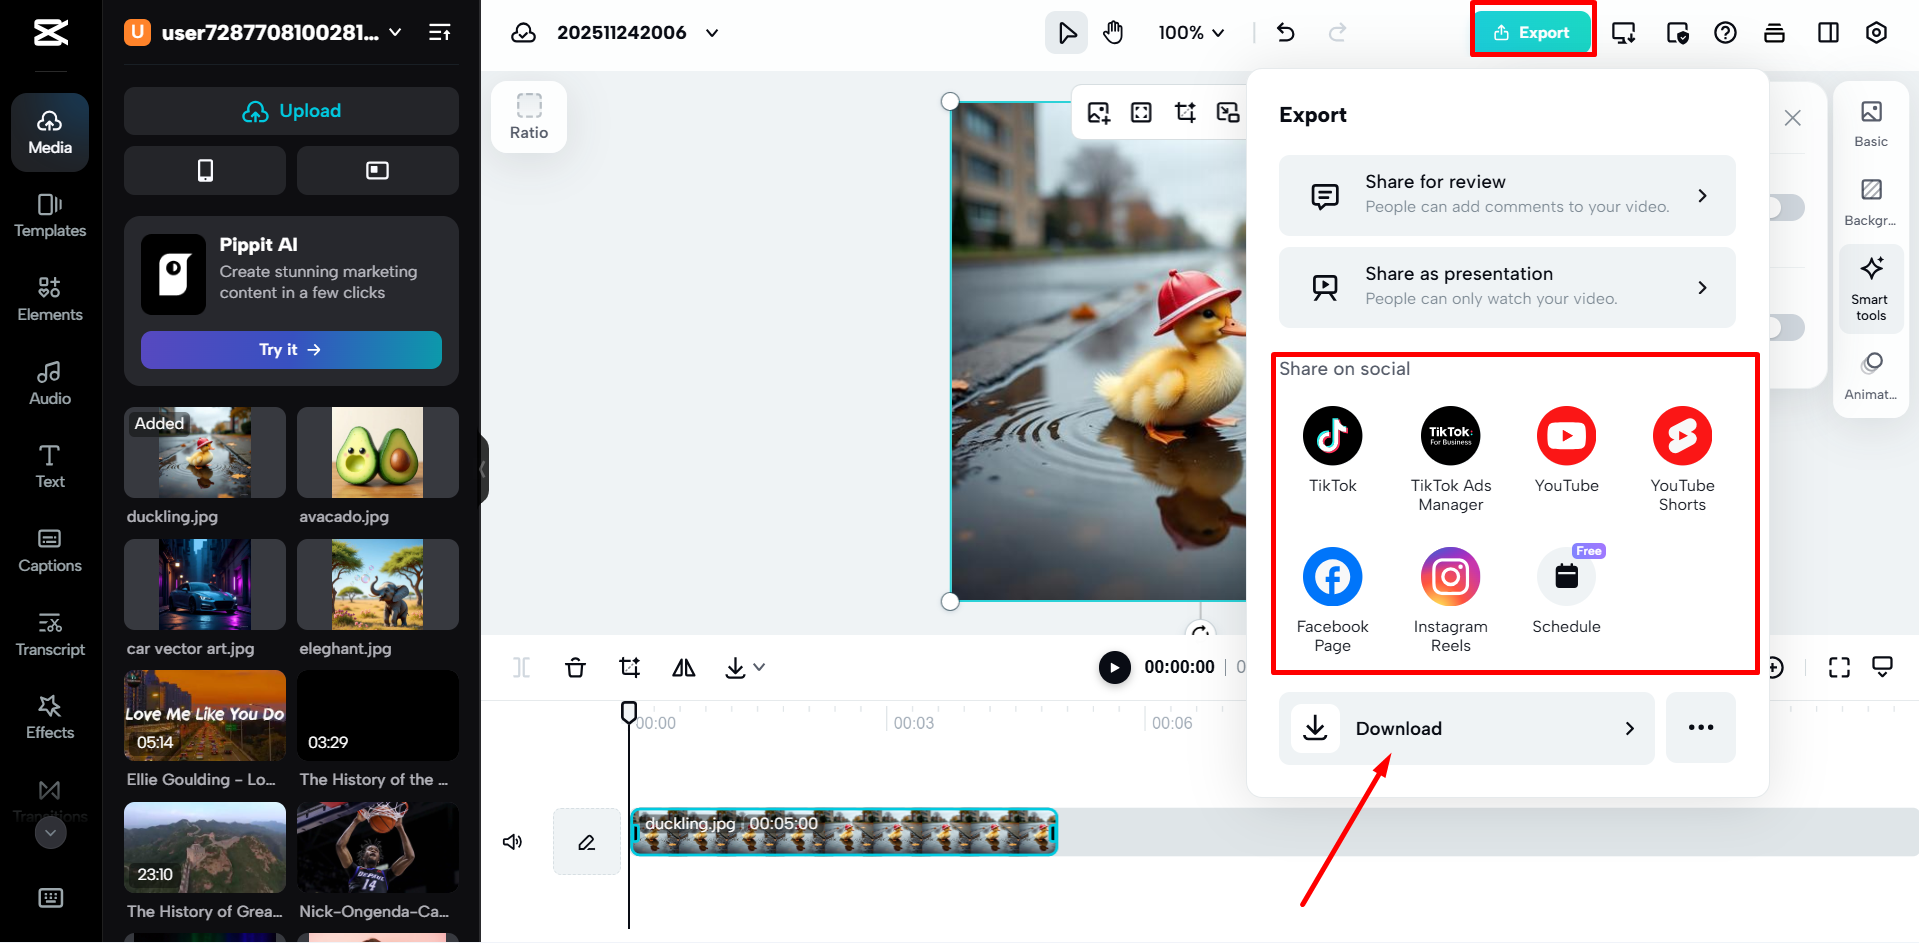Viewport: 1919px width, 943px height.
Task: Select the eleghant.jpg thumbnail
Action: click(x=378, y=584)
